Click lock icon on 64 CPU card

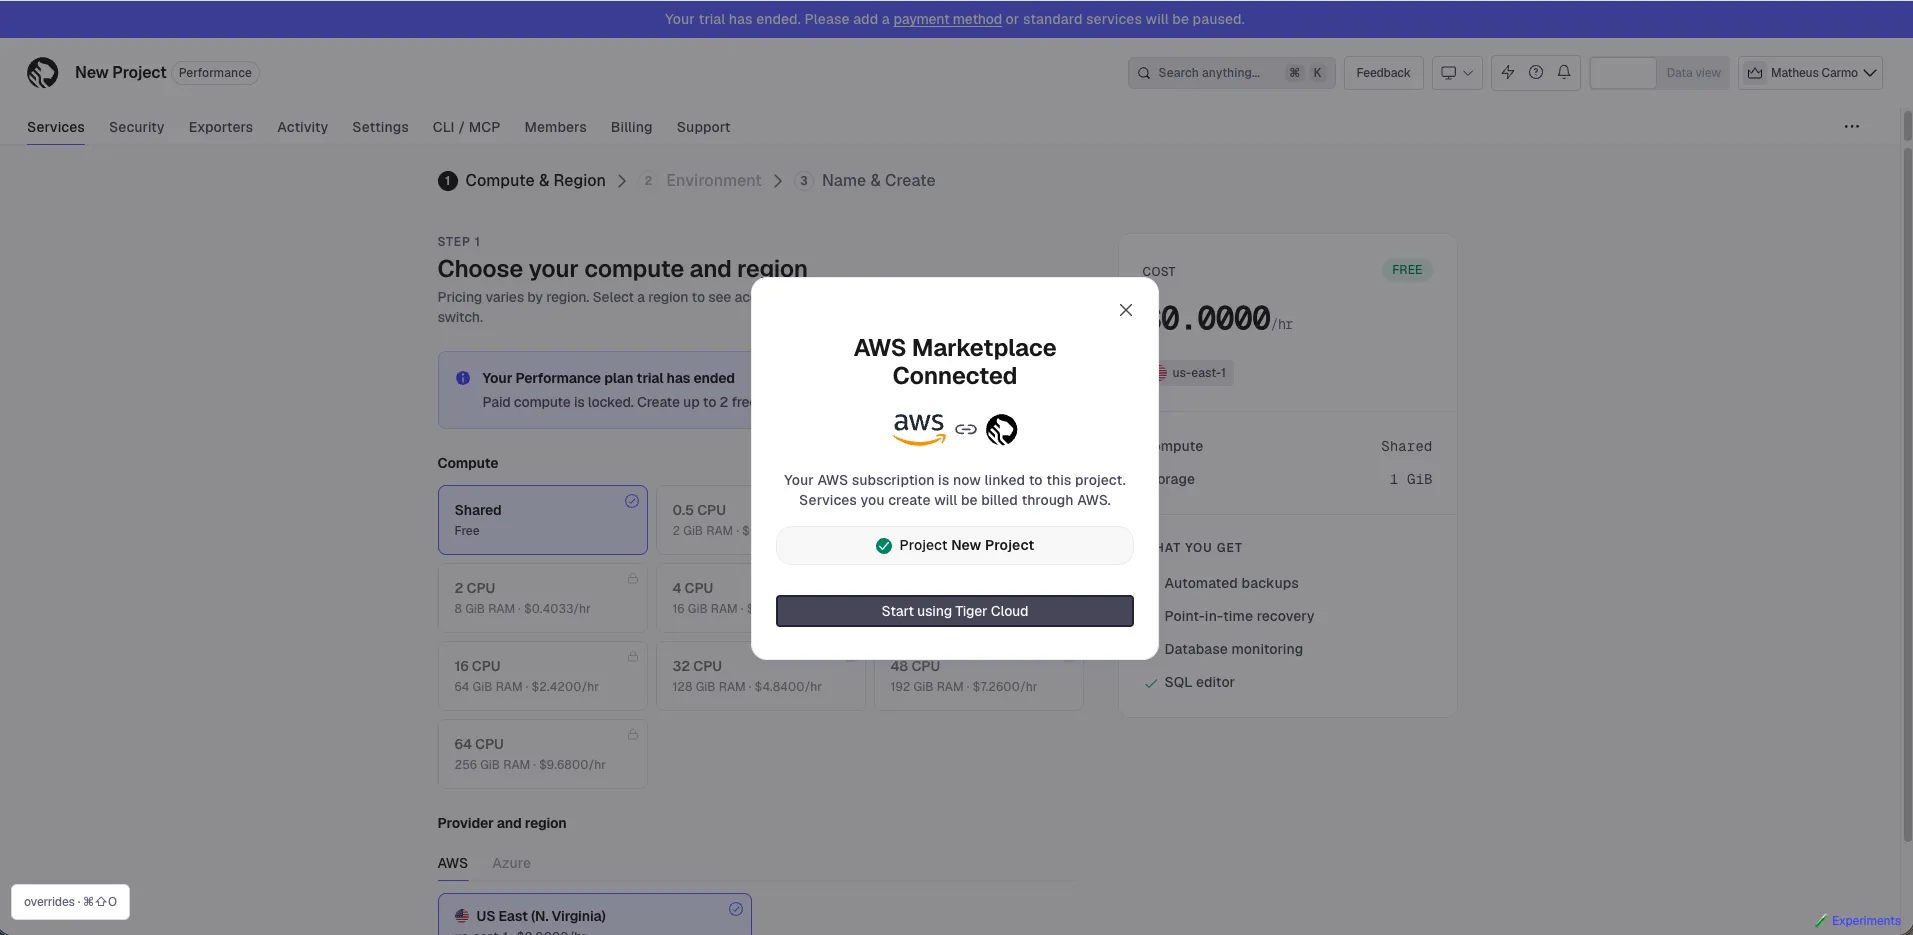pos(632,735)
